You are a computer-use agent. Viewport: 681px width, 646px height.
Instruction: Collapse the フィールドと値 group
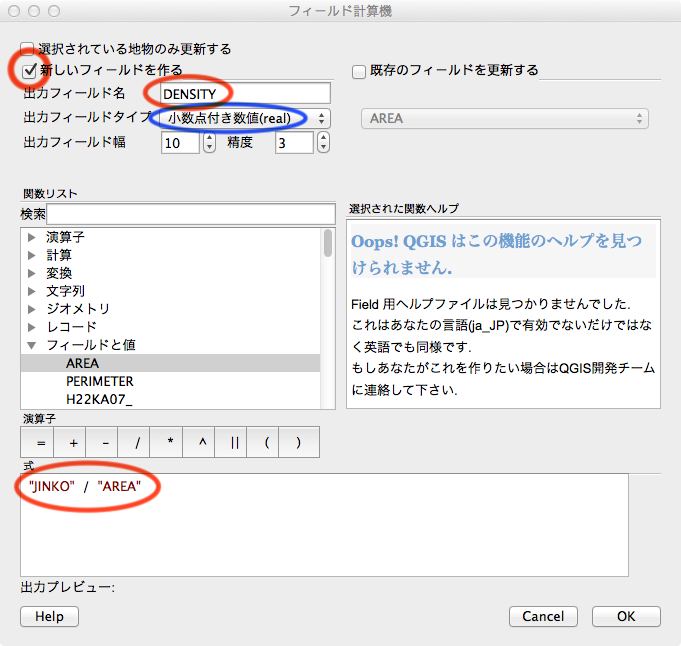click(x=32, y=345)
